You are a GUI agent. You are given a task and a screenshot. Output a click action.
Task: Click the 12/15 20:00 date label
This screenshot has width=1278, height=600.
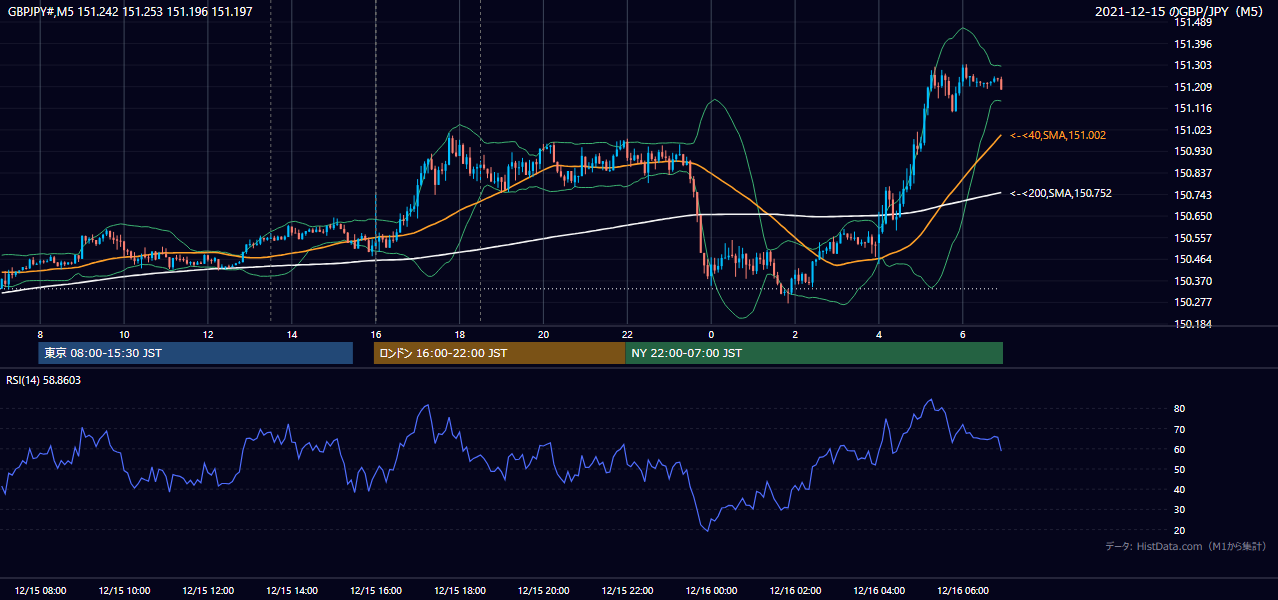coord(543,590)
